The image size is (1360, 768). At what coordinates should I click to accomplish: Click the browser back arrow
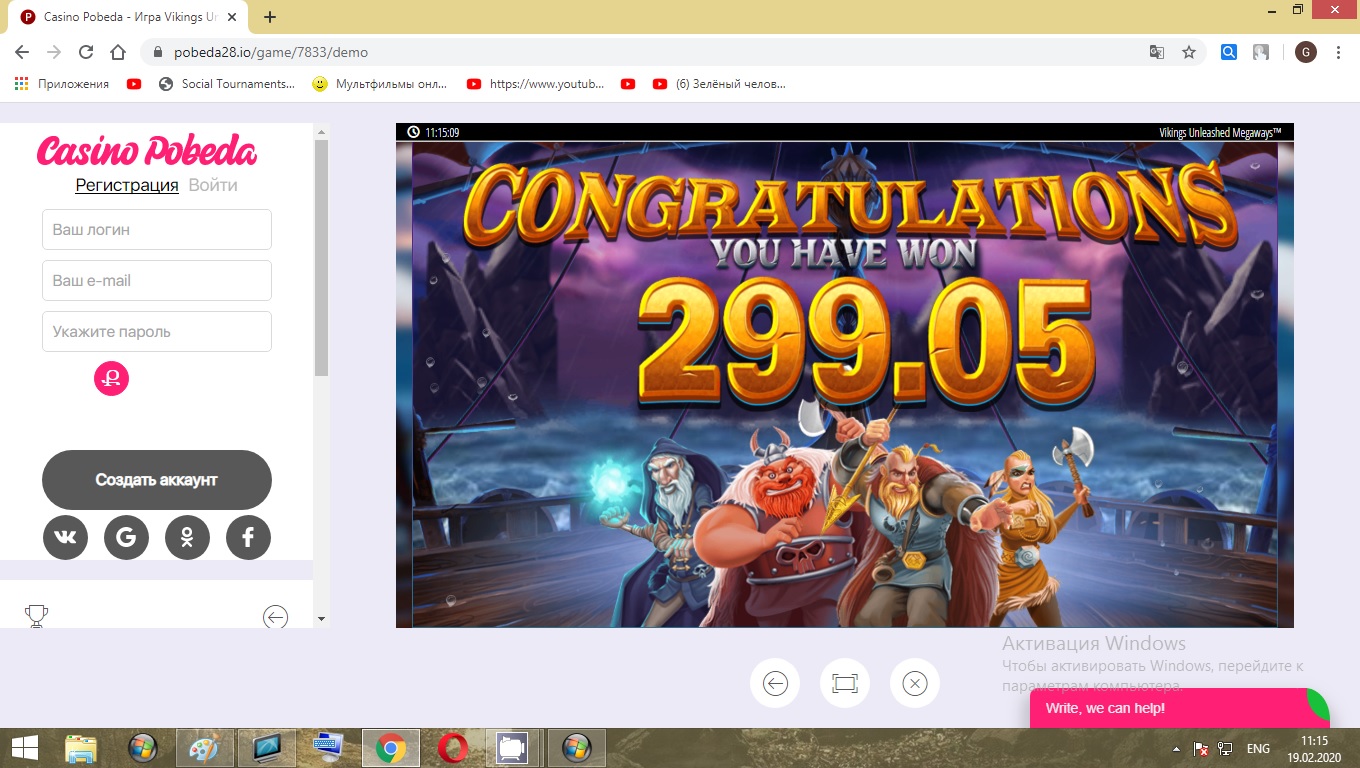22,52
